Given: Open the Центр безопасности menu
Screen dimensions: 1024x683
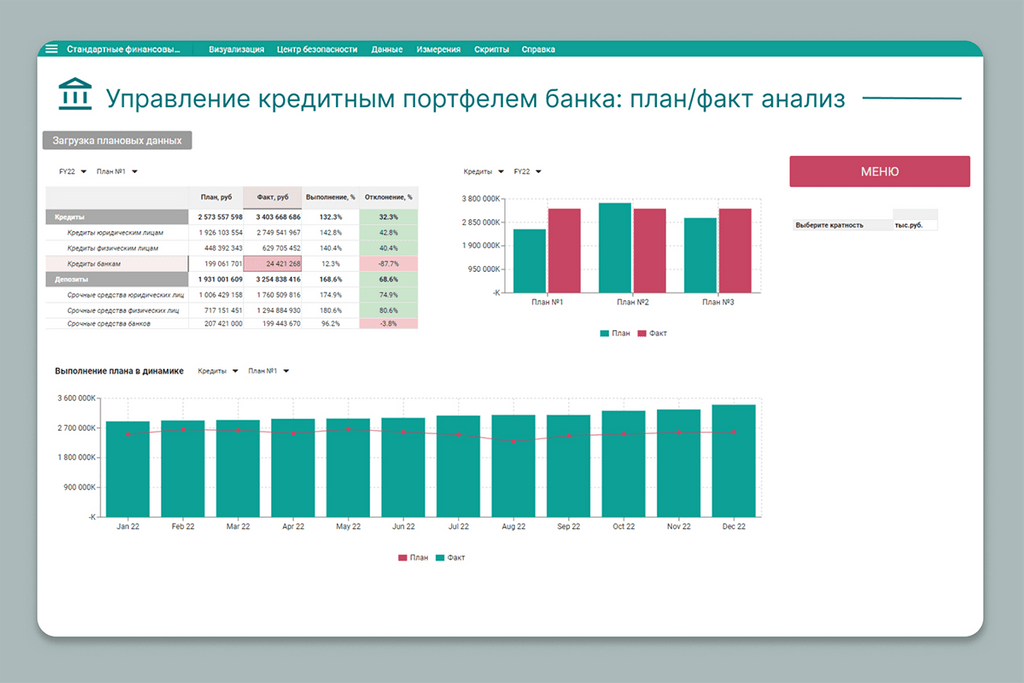Looking at the screenshot, I should pyautogui.click(x=317, y=49).
